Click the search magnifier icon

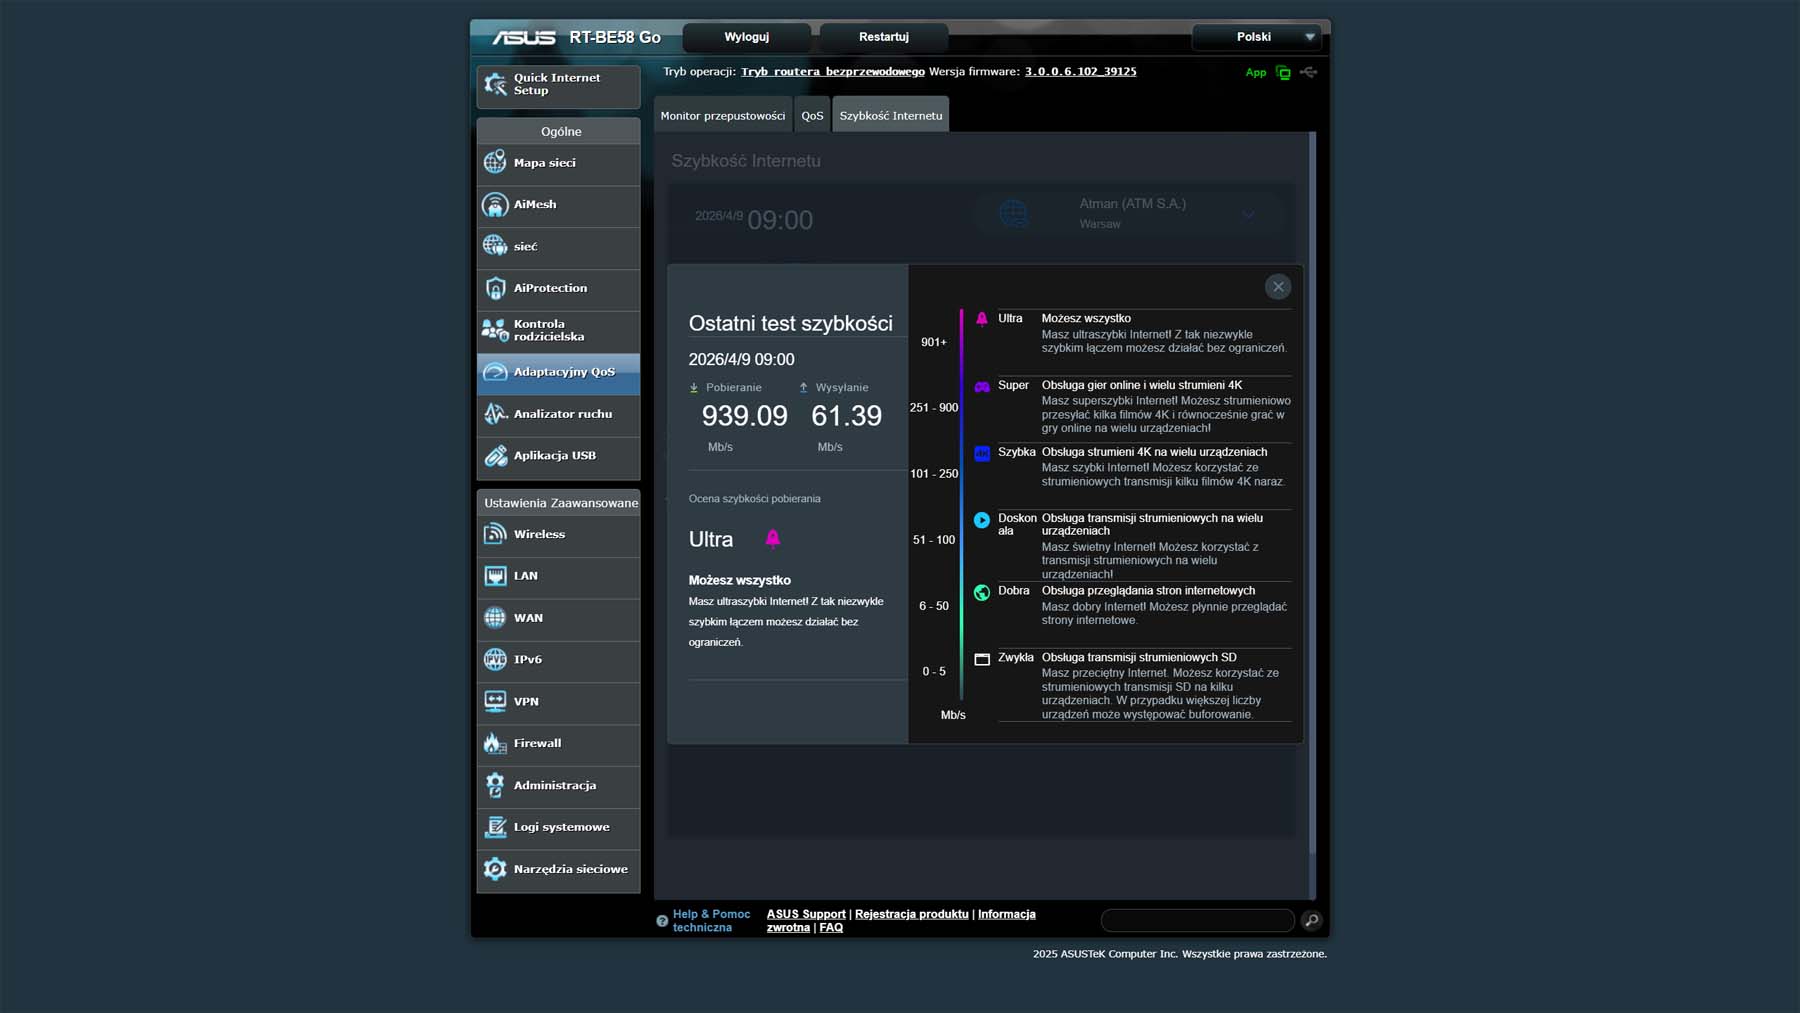coord(1311,920)
